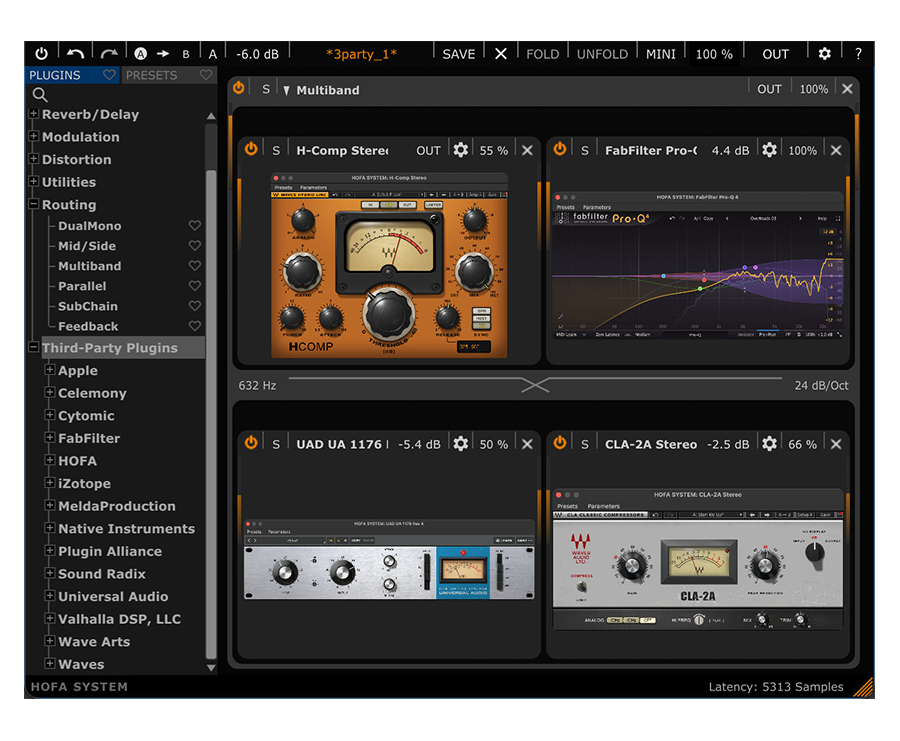Click the undo arrow icon
The height and width of the screenshot is (741, 900).
tap(75, 54)
